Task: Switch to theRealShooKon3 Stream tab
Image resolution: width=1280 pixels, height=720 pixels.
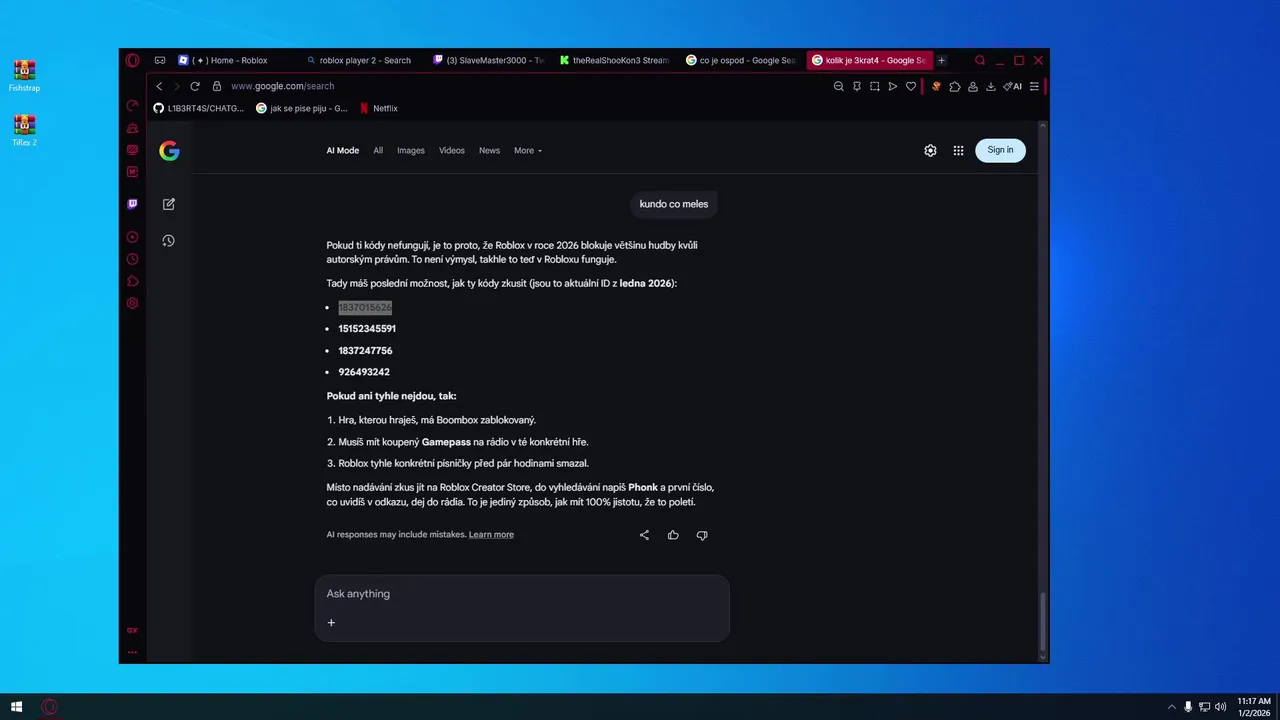Action: pos(614,60)
